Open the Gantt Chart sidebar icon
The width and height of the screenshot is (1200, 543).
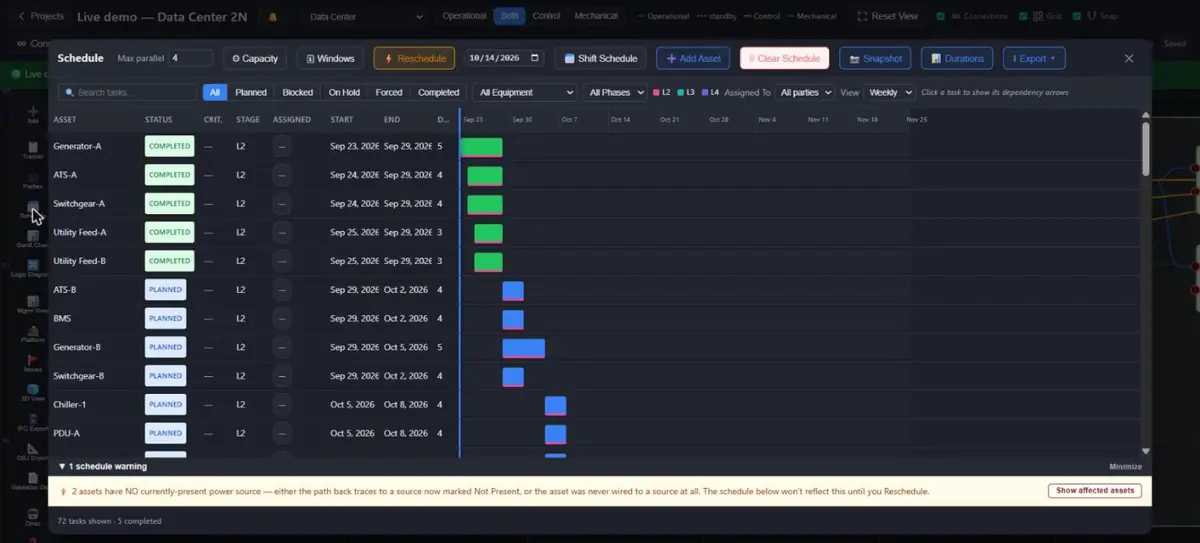33,238
